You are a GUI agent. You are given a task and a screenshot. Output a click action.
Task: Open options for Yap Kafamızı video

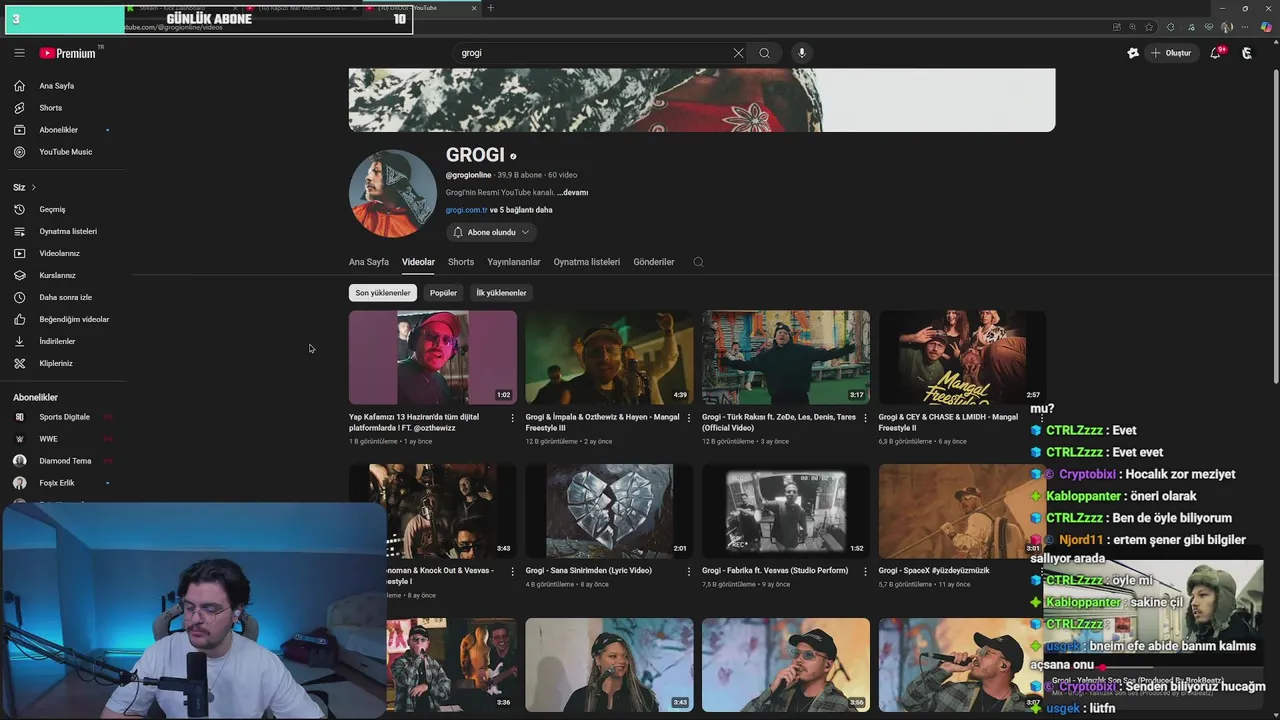point(512,418)
